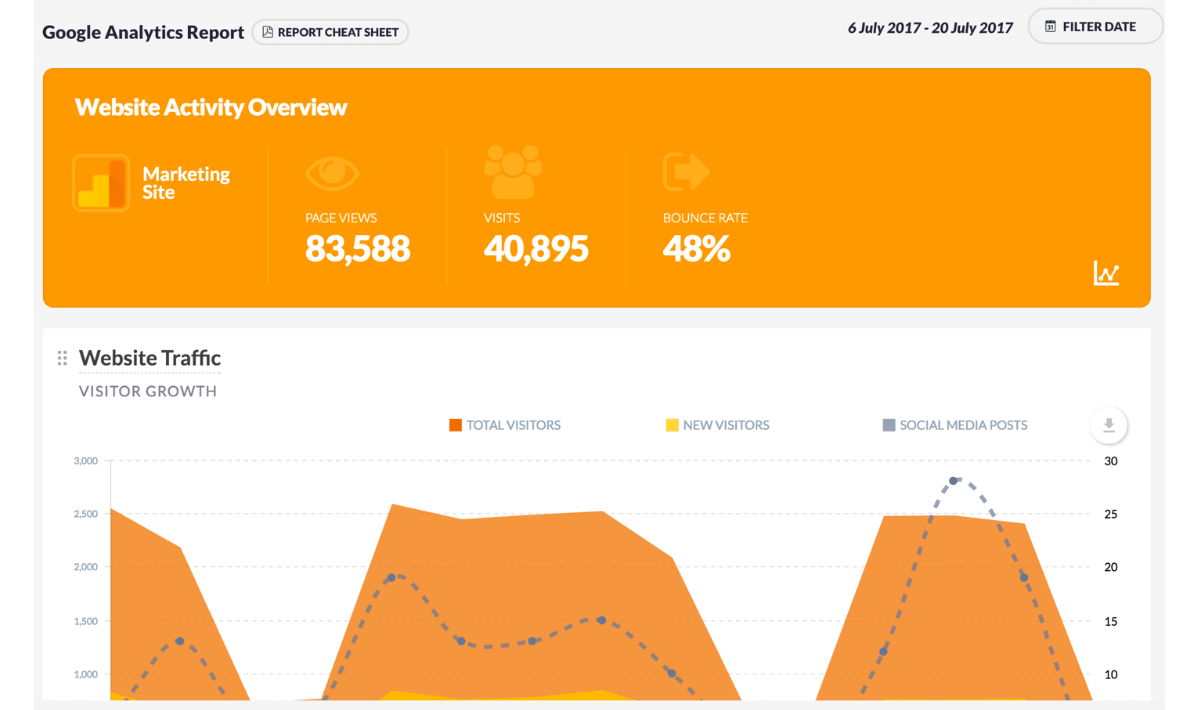Click the 83,588 page views value
This screenshot has width=1200, height=710.
tap(357, 249)
